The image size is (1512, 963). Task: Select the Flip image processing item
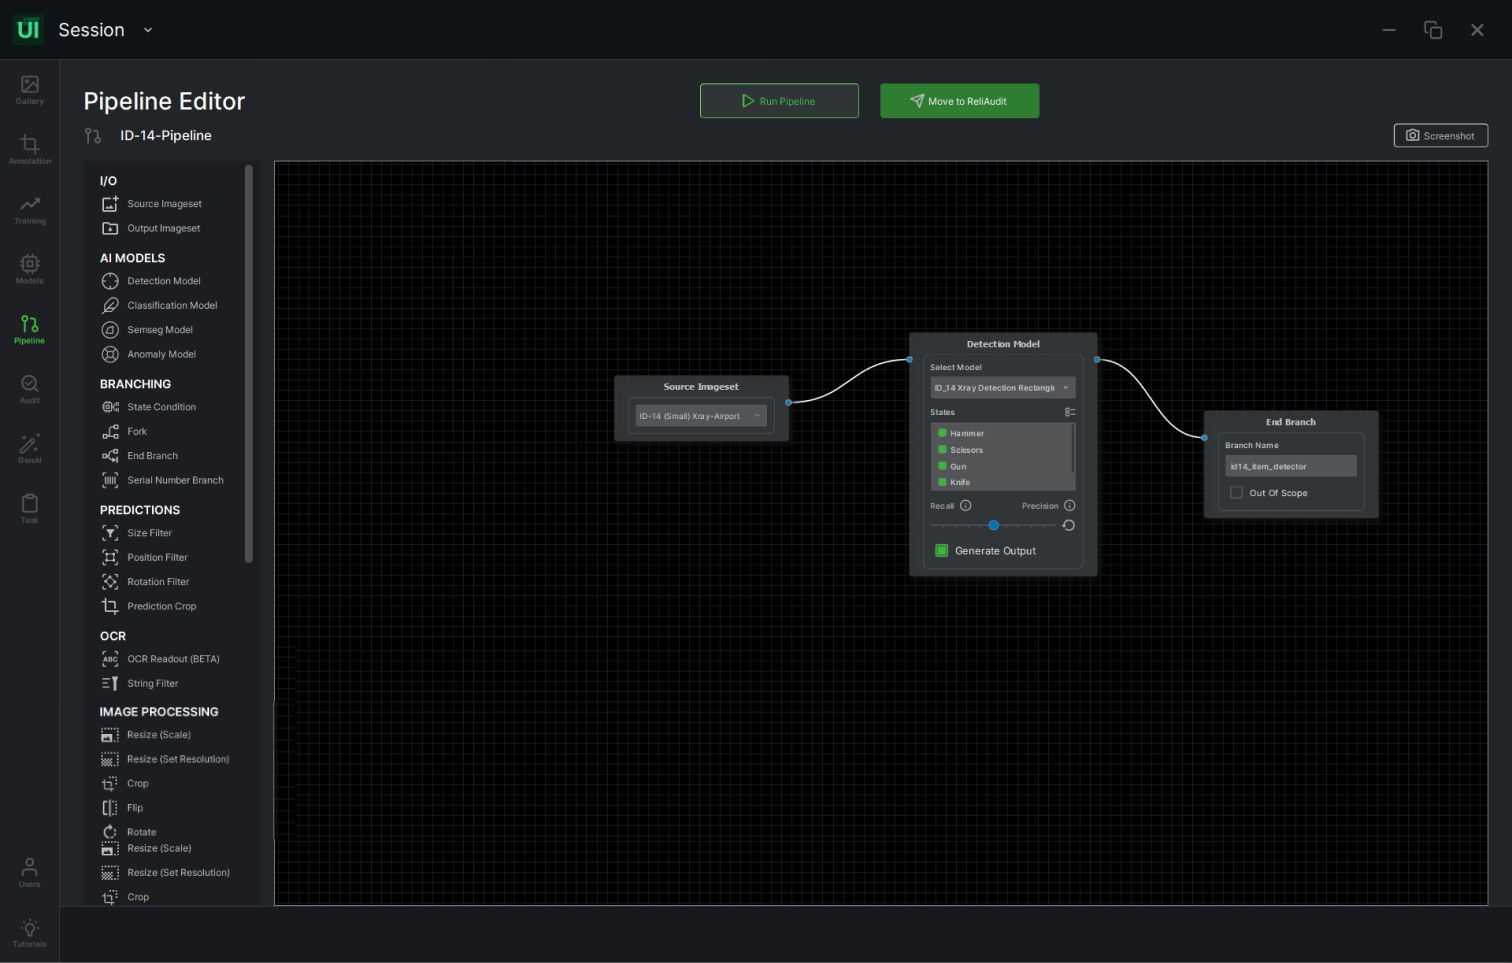(122, 808)
